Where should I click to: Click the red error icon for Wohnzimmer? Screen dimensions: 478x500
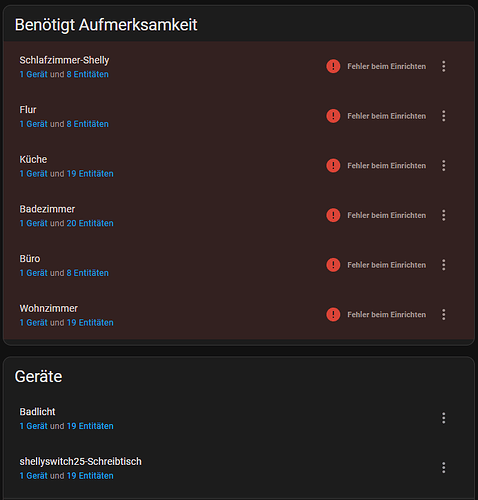(333, 315)
